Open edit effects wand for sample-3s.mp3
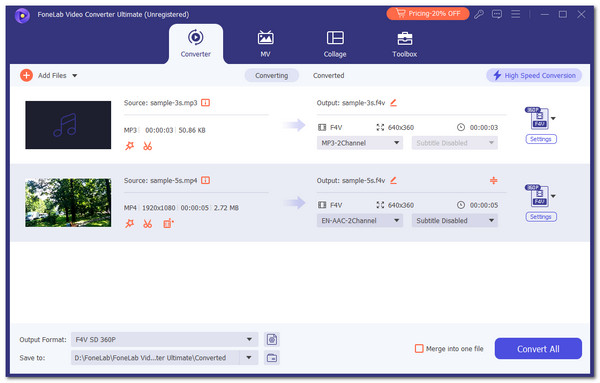Screen dimensions: 600x383 (130, 146)
